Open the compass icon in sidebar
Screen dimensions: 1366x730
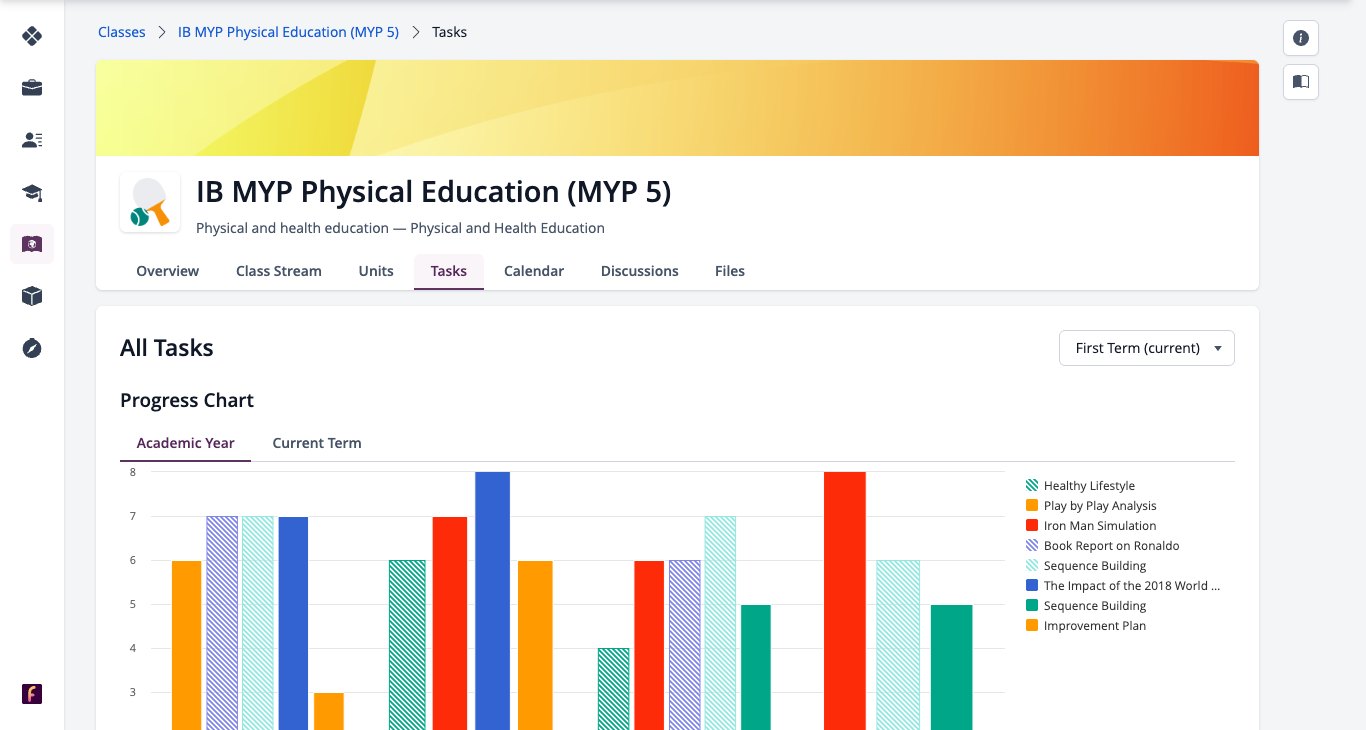point(32,348)
